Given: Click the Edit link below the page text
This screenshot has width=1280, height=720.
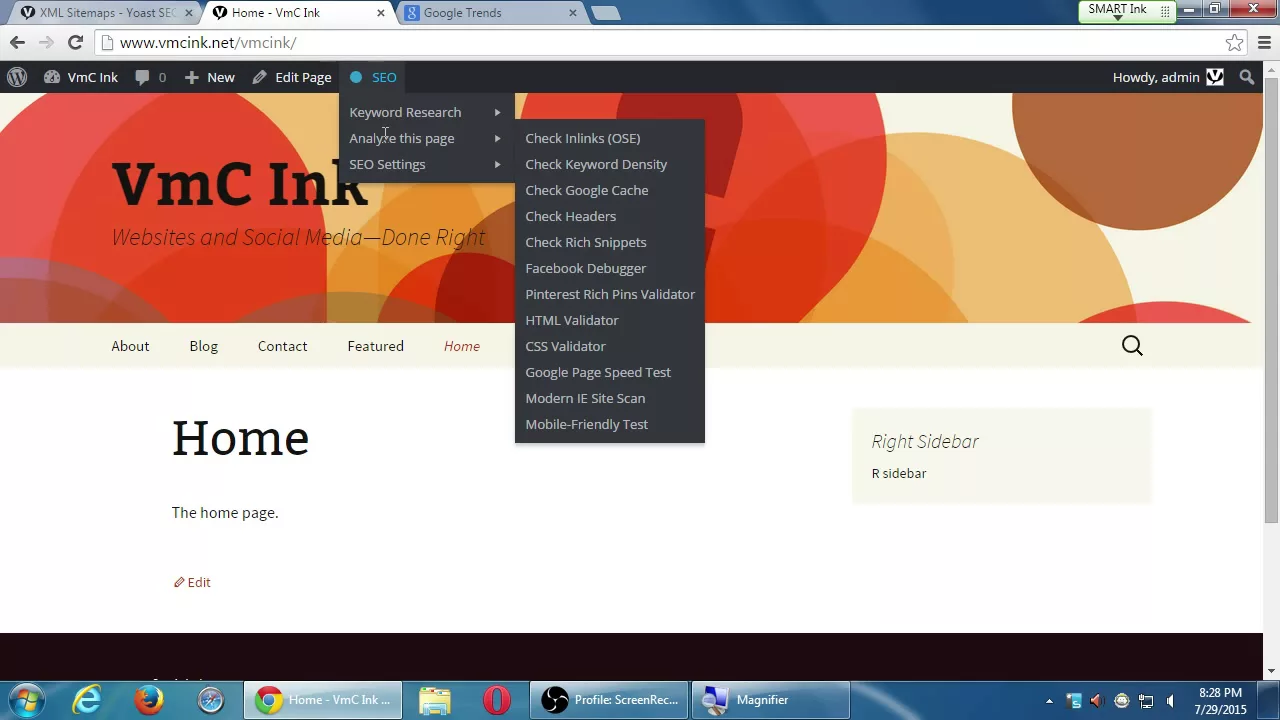Looking at the screenshot, I should [x=192, y=582].
